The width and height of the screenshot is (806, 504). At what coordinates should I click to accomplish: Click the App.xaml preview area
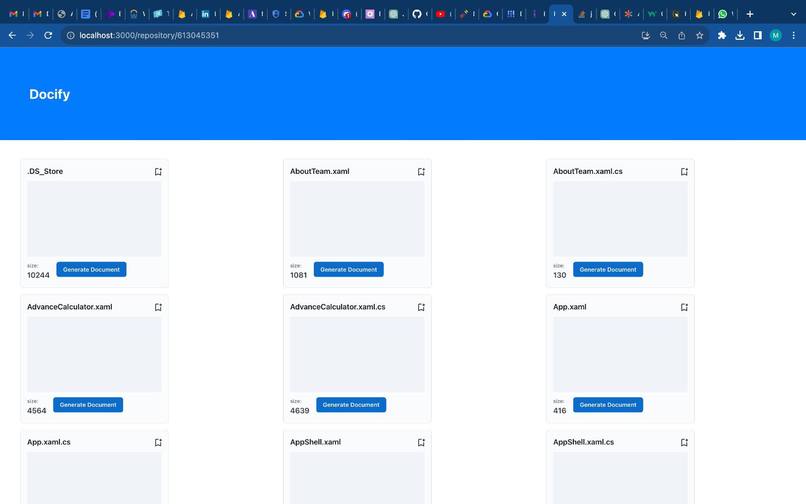pyautogui.click(x=620, y=354)
